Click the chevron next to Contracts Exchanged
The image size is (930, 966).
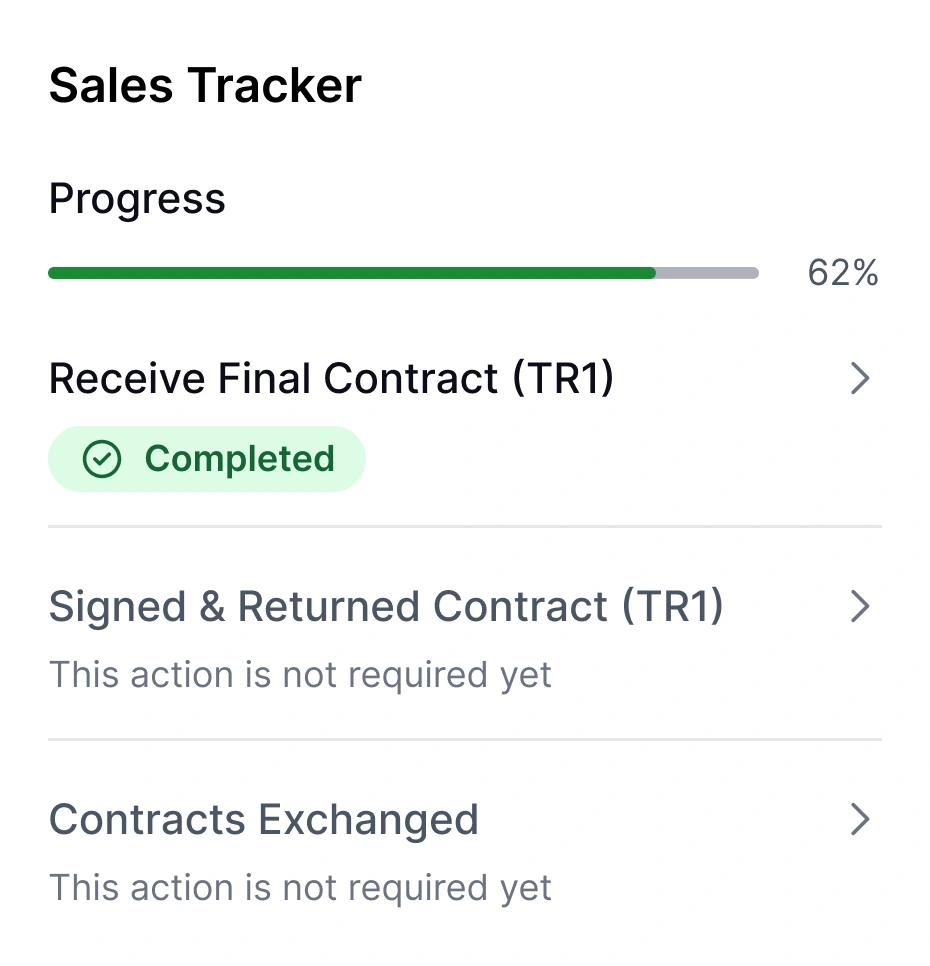tap(860, 819)
